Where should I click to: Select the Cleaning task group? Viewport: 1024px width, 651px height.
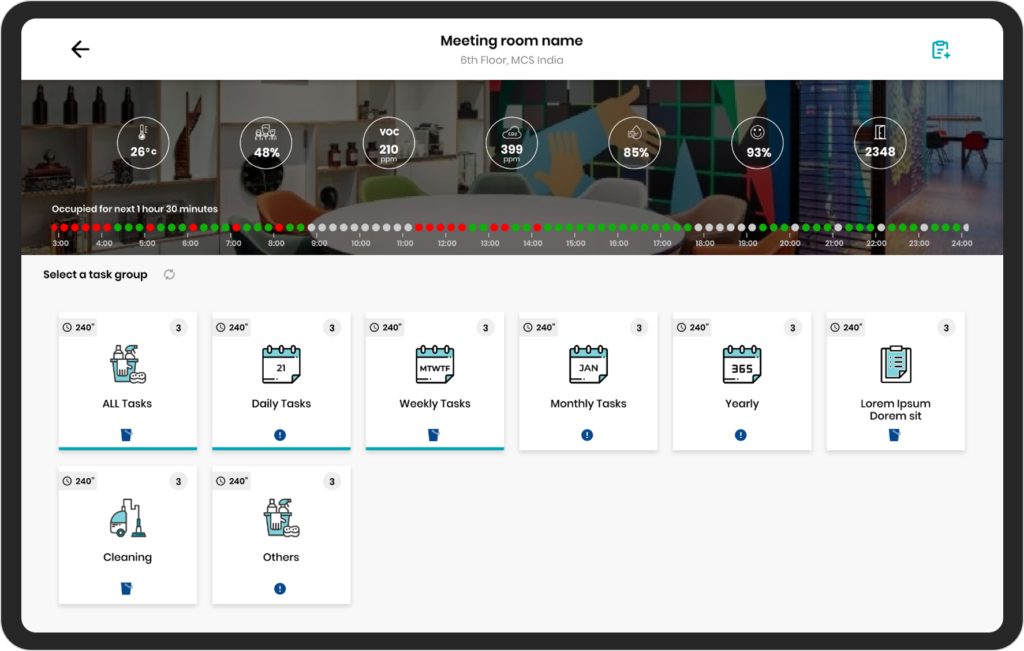tap(127, 535)
